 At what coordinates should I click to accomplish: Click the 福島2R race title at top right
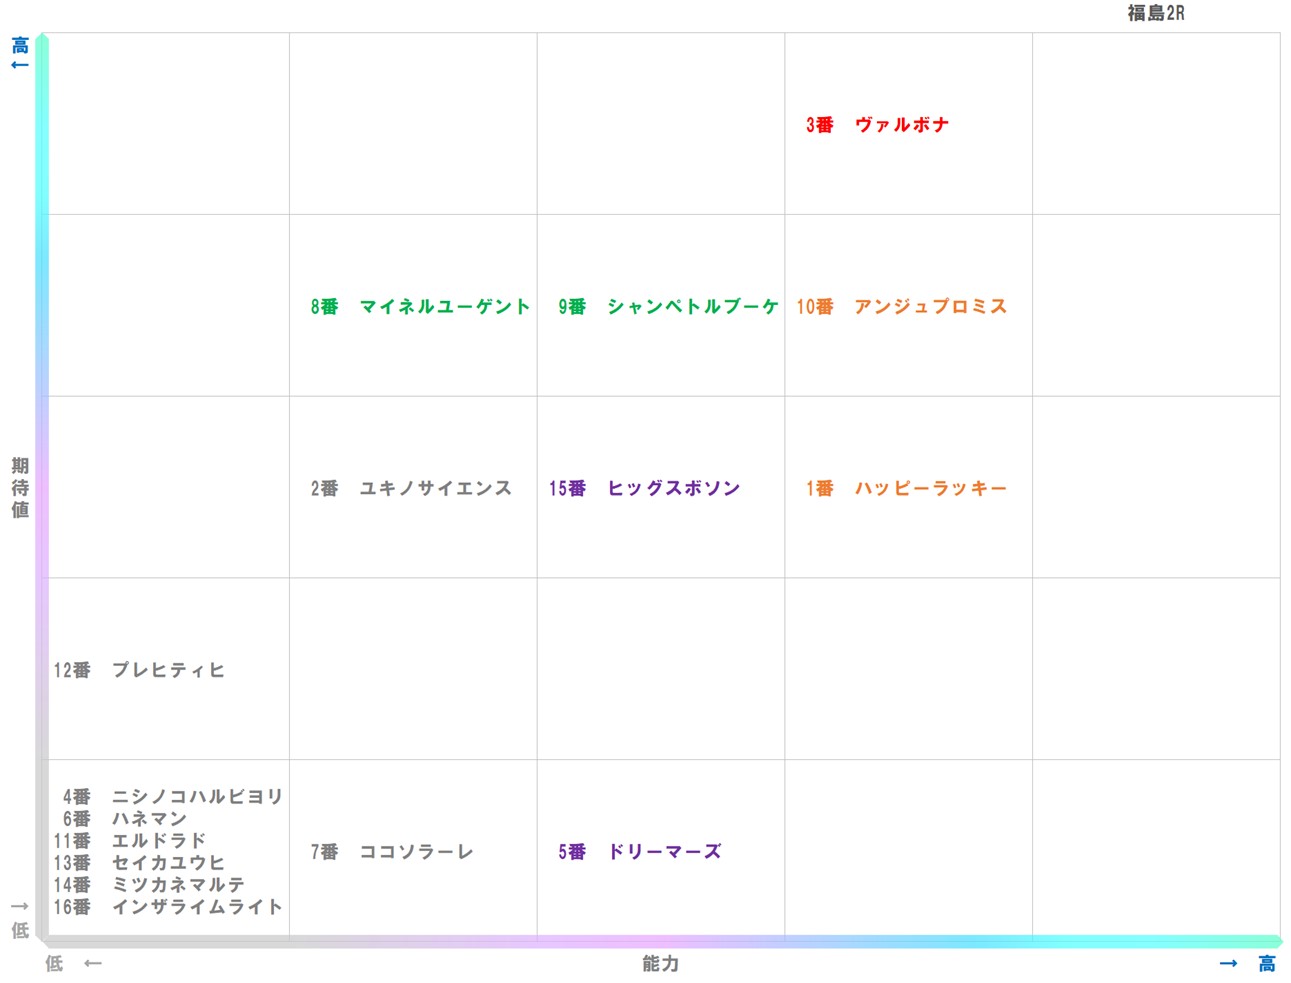tap(1154, 13)
